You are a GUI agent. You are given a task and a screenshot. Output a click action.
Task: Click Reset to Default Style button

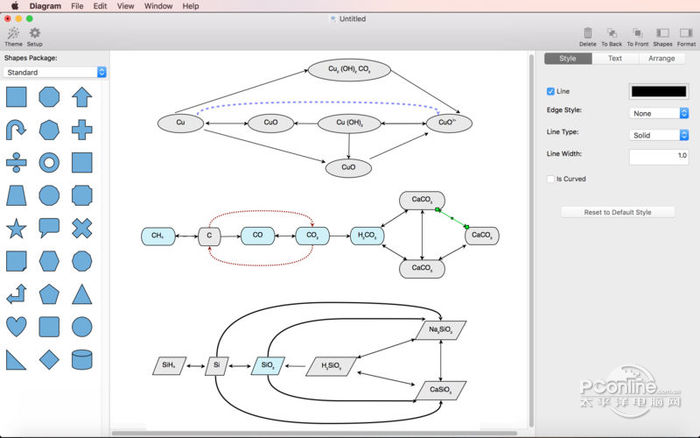click(617, 212)
